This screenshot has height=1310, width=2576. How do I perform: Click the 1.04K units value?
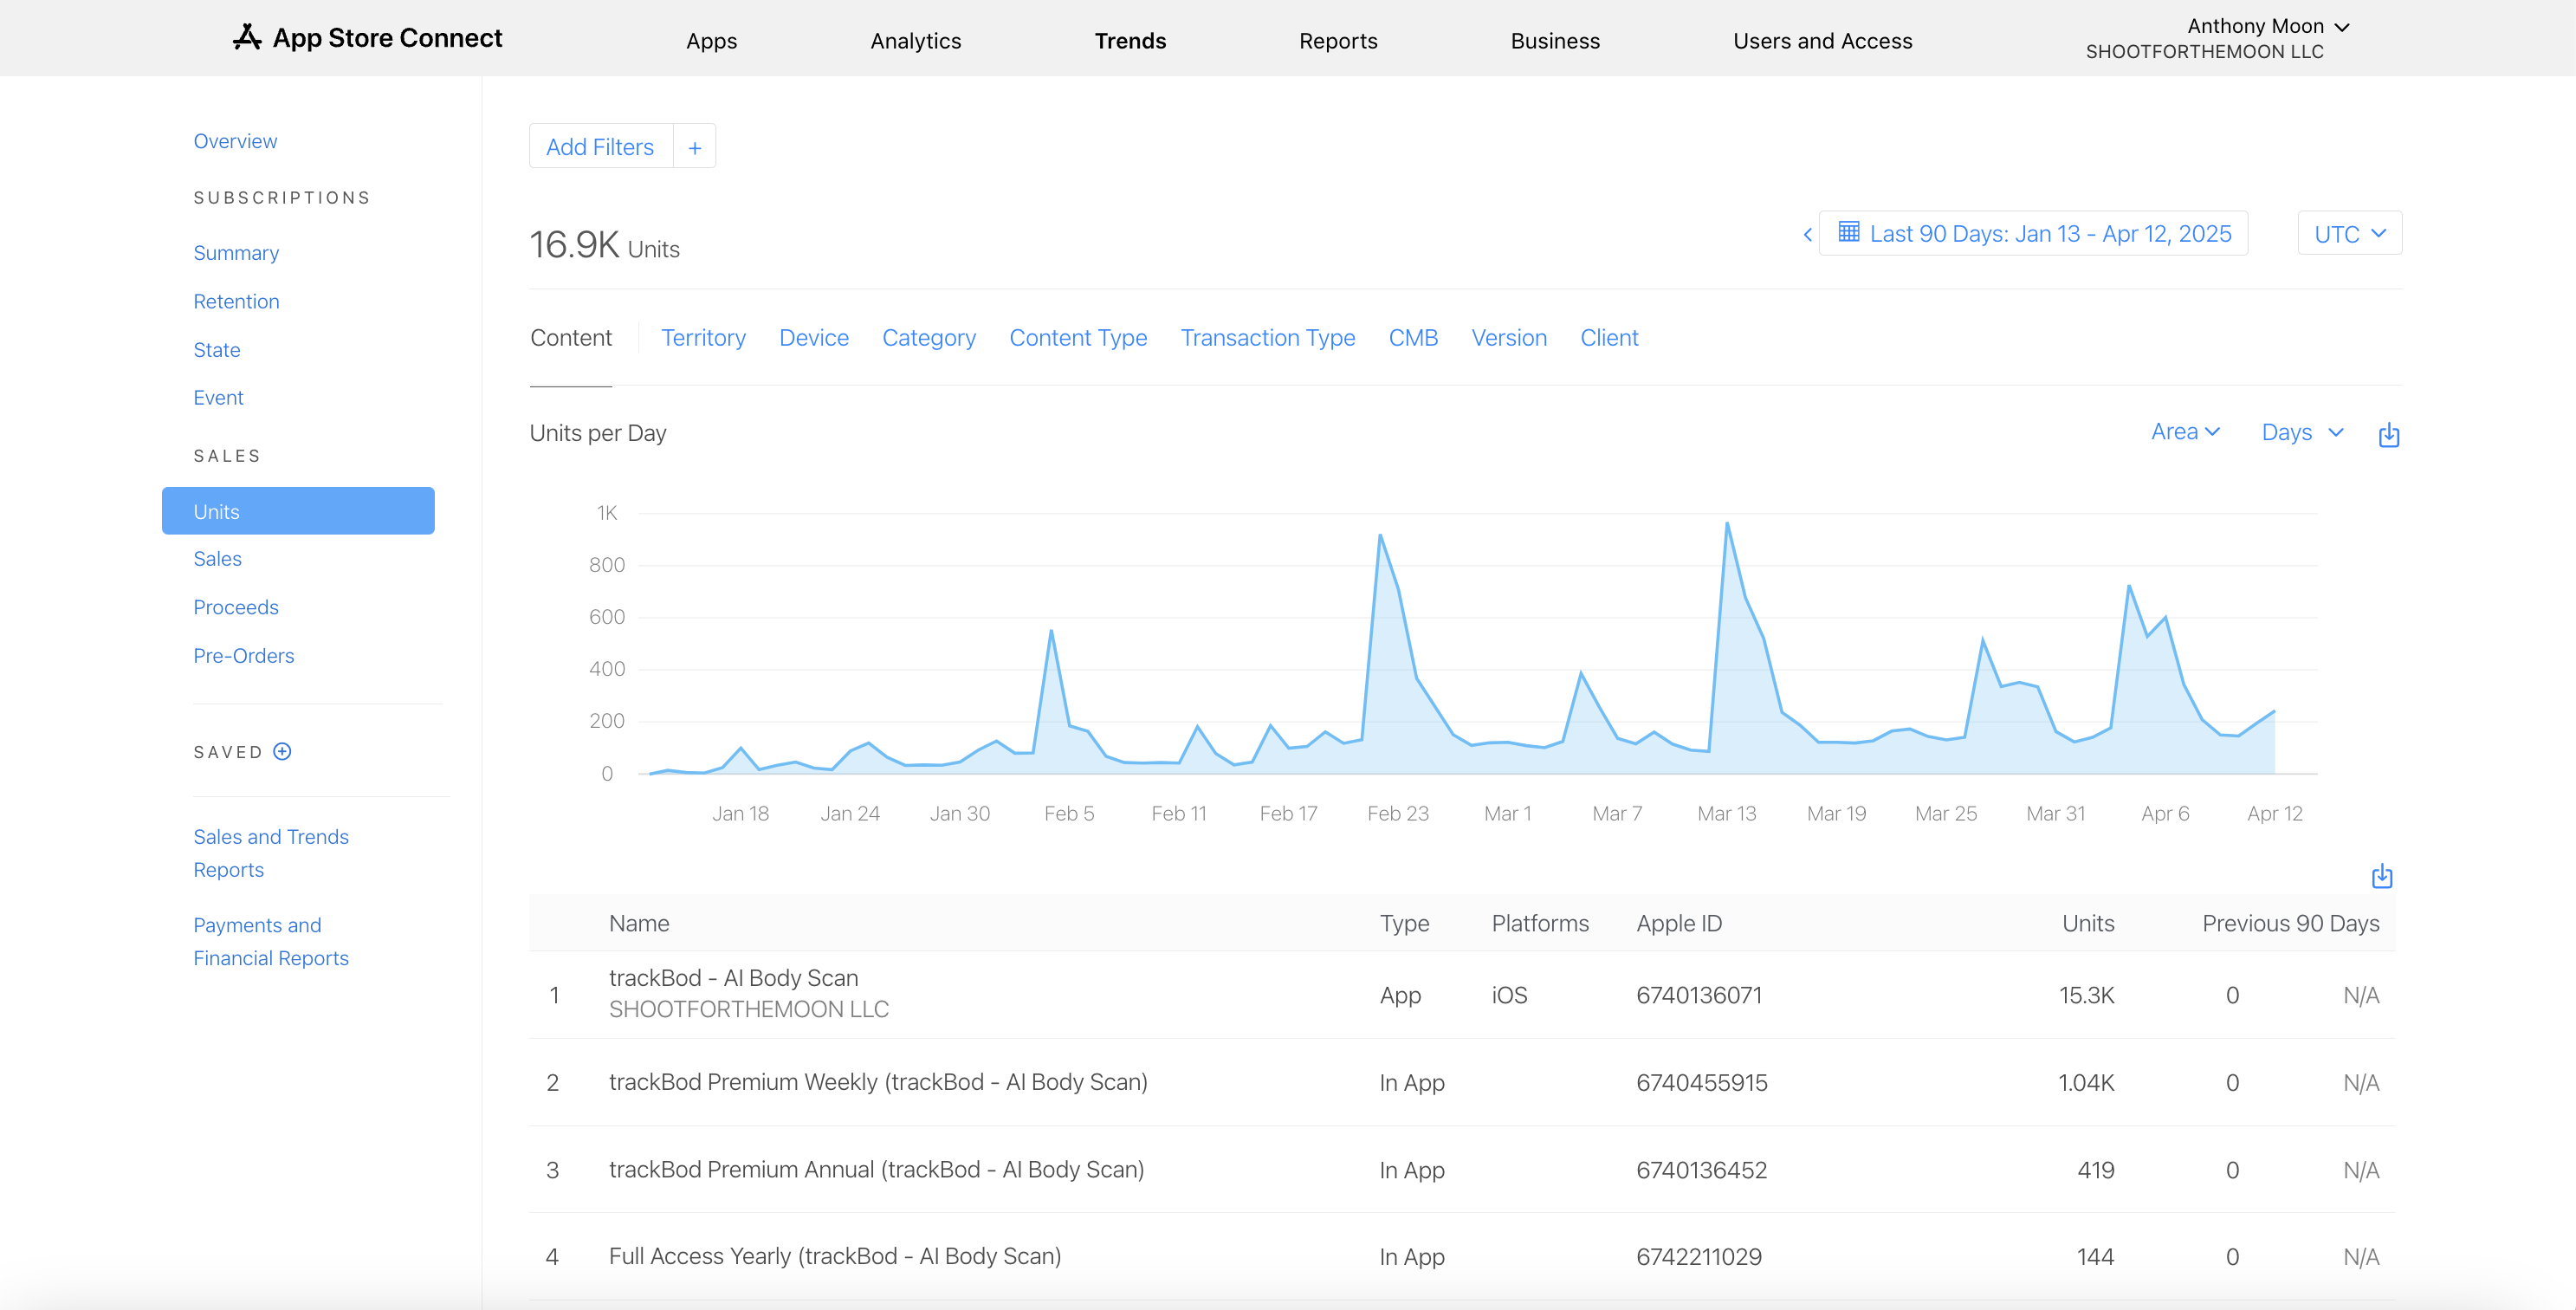pos(2086,1082)
